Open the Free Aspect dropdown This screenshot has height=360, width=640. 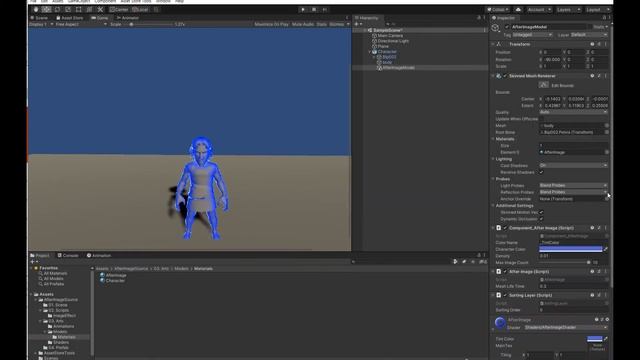click(81, 24)
